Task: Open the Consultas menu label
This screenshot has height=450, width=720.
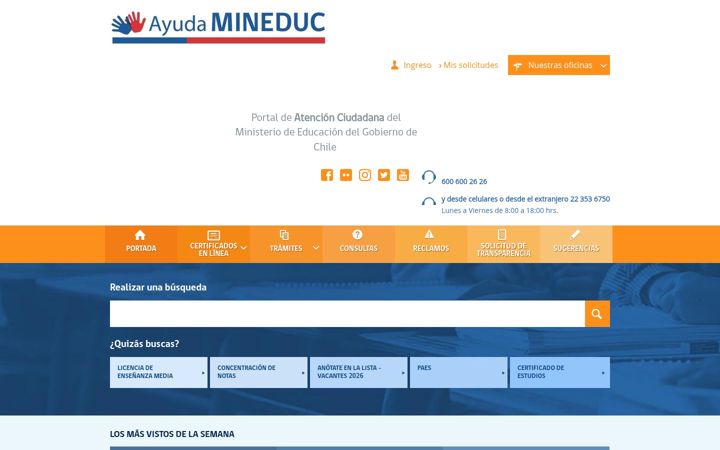Action: point(358,248)
